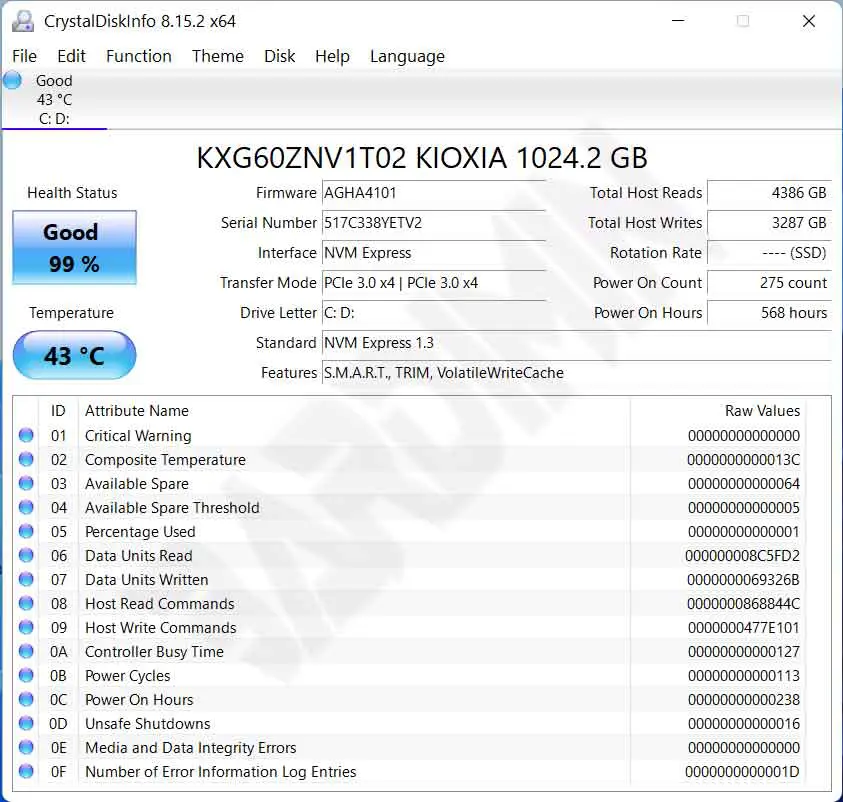Click raw value 0000000868844C

click(744, 604)
